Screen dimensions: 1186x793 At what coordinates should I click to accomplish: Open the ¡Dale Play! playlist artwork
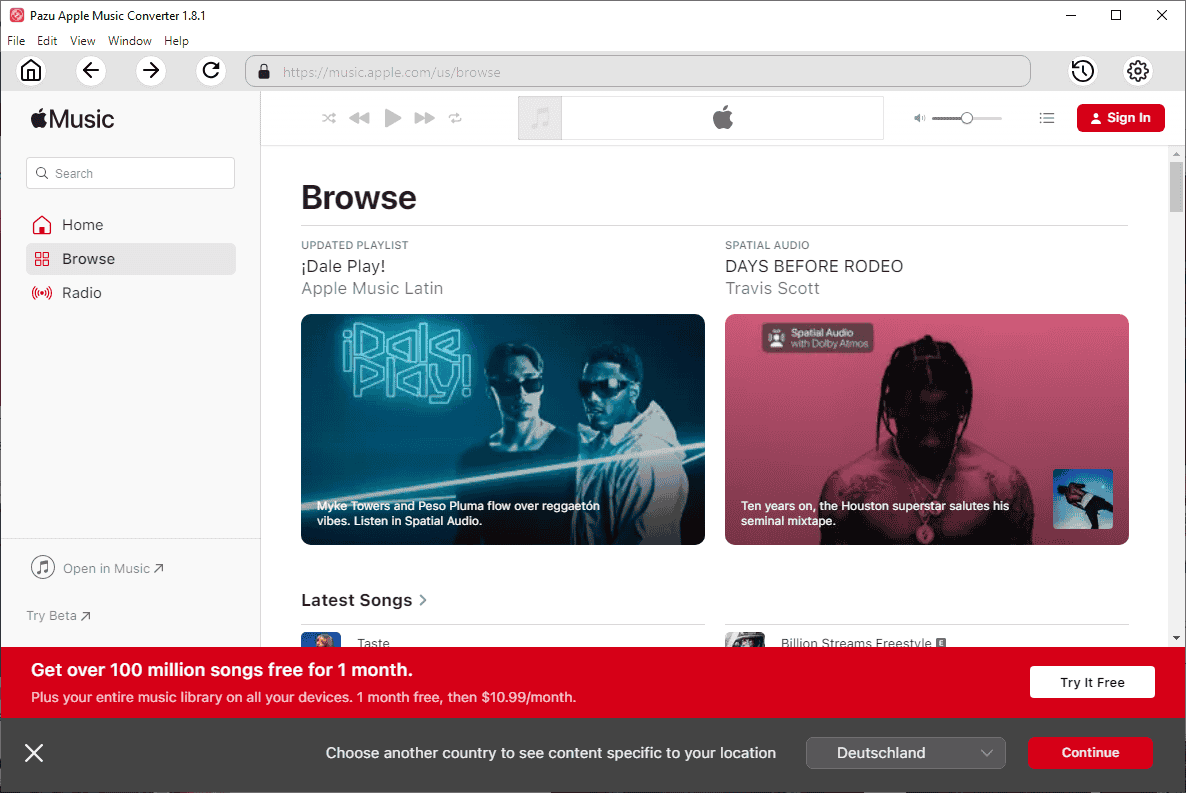click(x=503, y=429)
